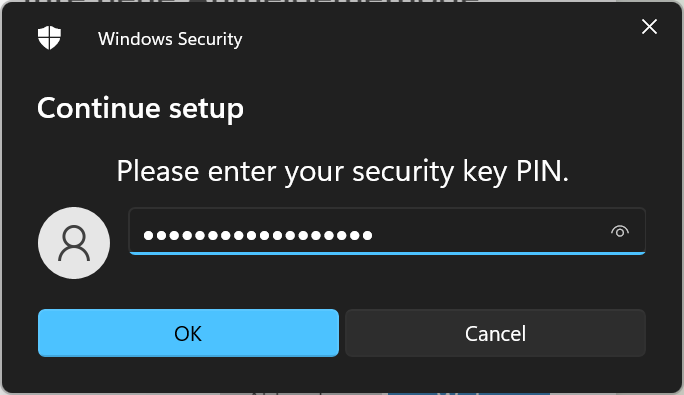Click the blue underline of PIN field
The image size is (684, 395).
(x=387, y=253)
